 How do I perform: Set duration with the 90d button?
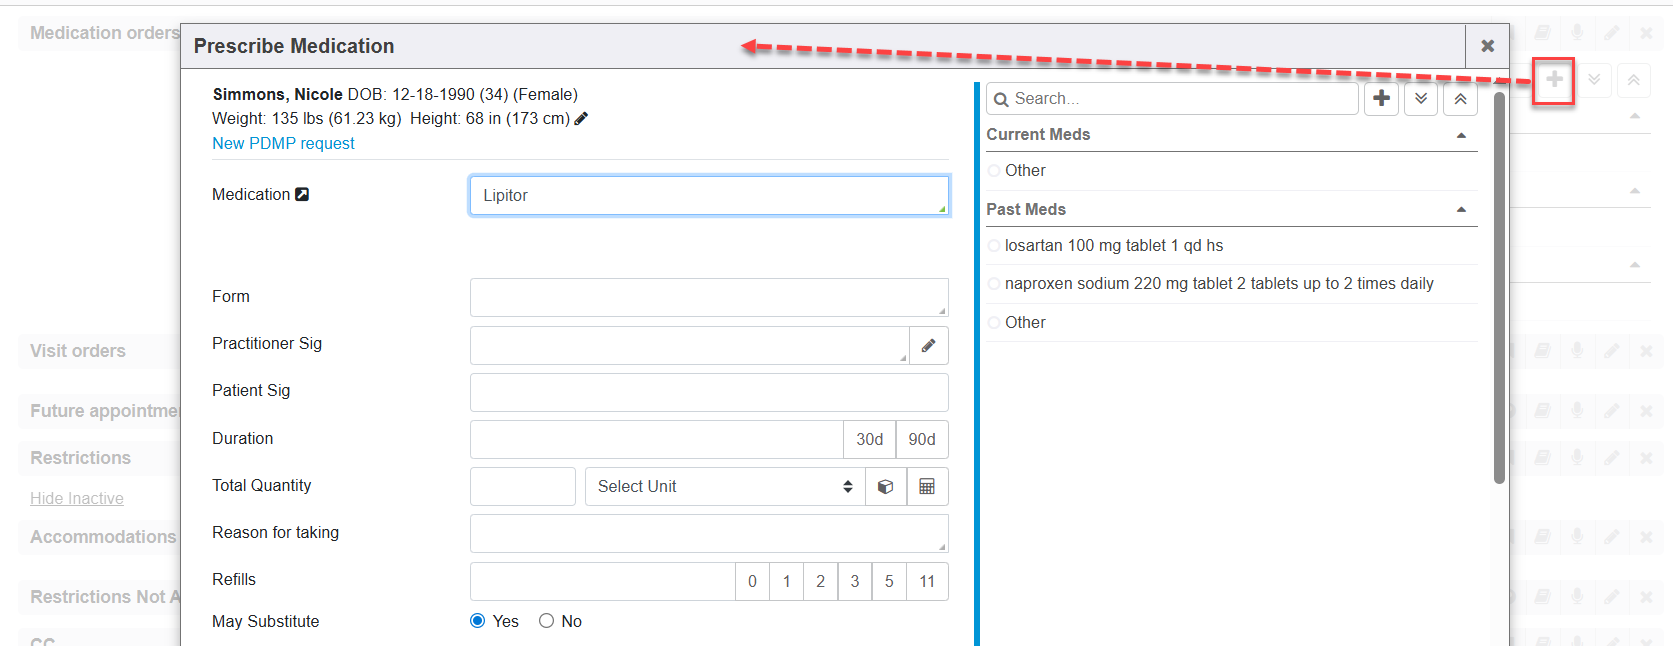pyautogui.click(x=921, y=440)
